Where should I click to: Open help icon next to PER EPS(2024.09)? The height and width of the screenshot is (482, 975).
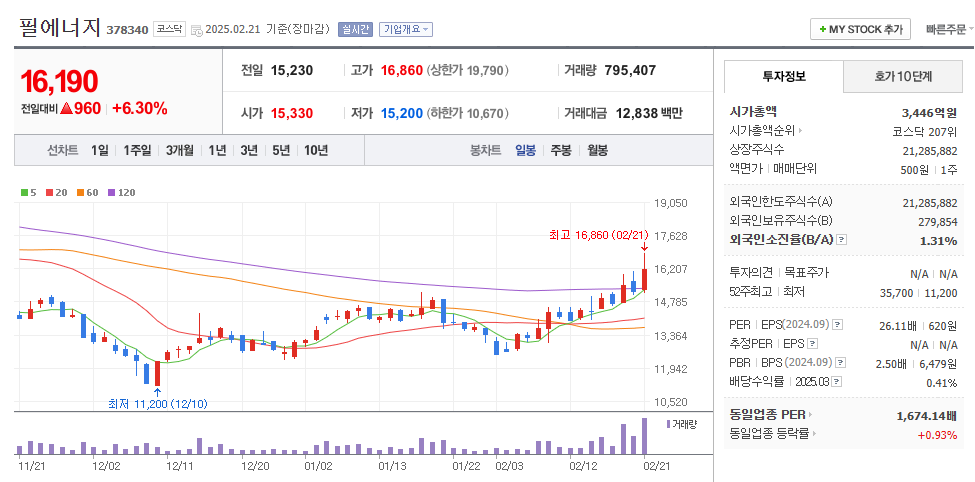coord(838,325)
